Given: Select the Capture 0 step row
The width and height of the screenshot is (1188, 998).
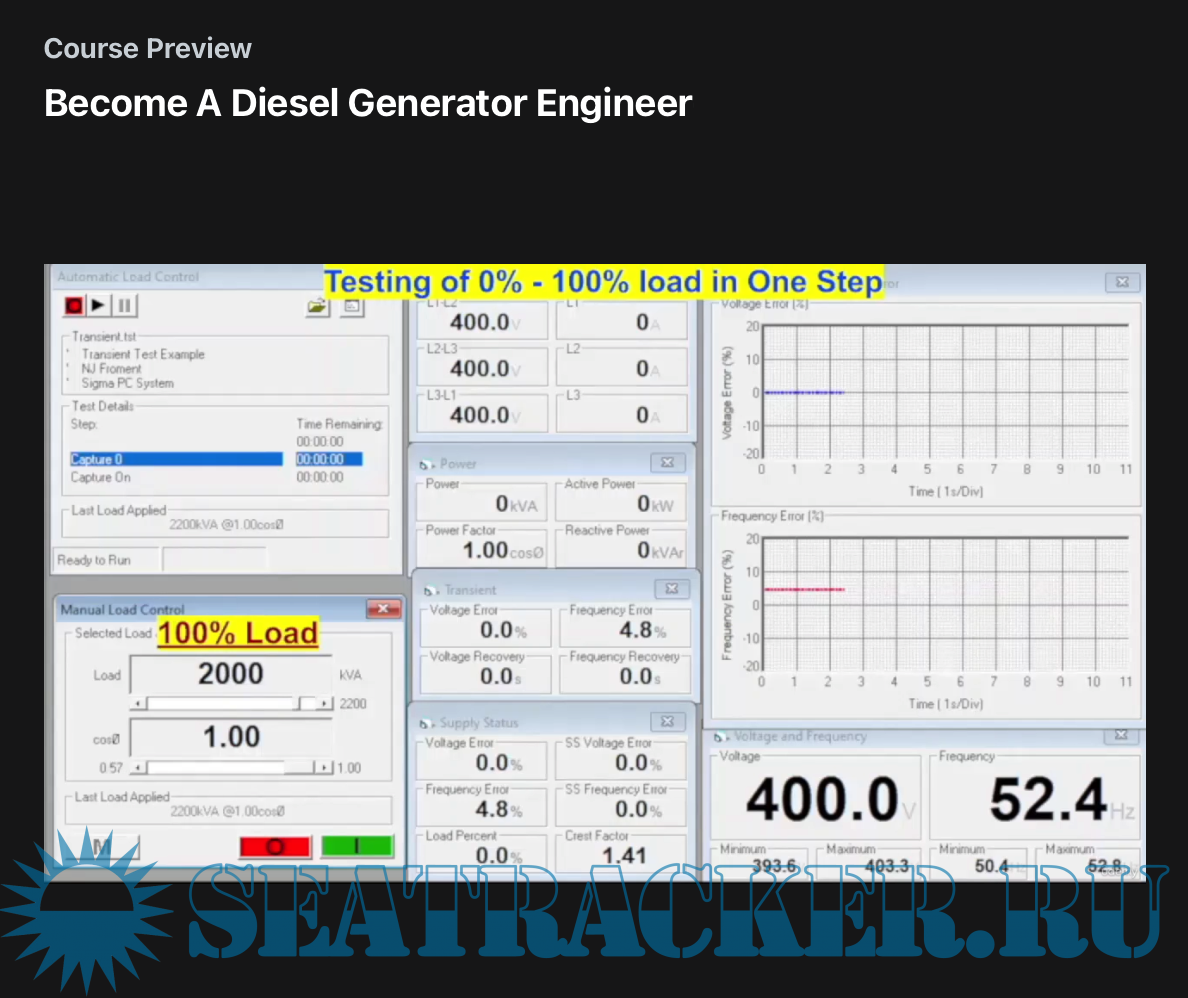Looking at the screenshot, I should pyautogui.click(x=176, y=460).
